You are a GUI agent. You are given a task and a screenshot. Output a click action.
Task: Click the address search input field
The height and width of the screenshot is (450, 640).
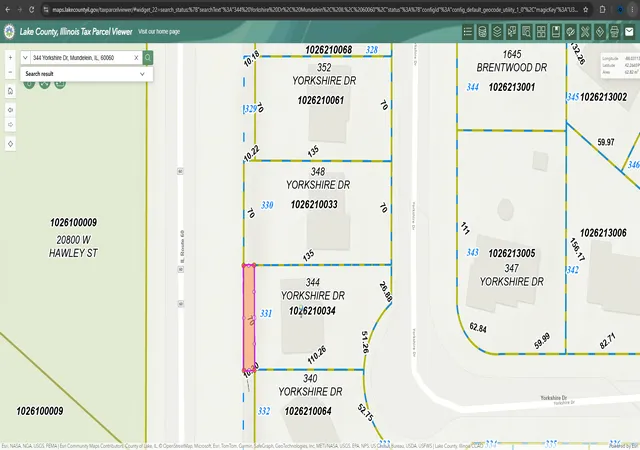[82, 58]
